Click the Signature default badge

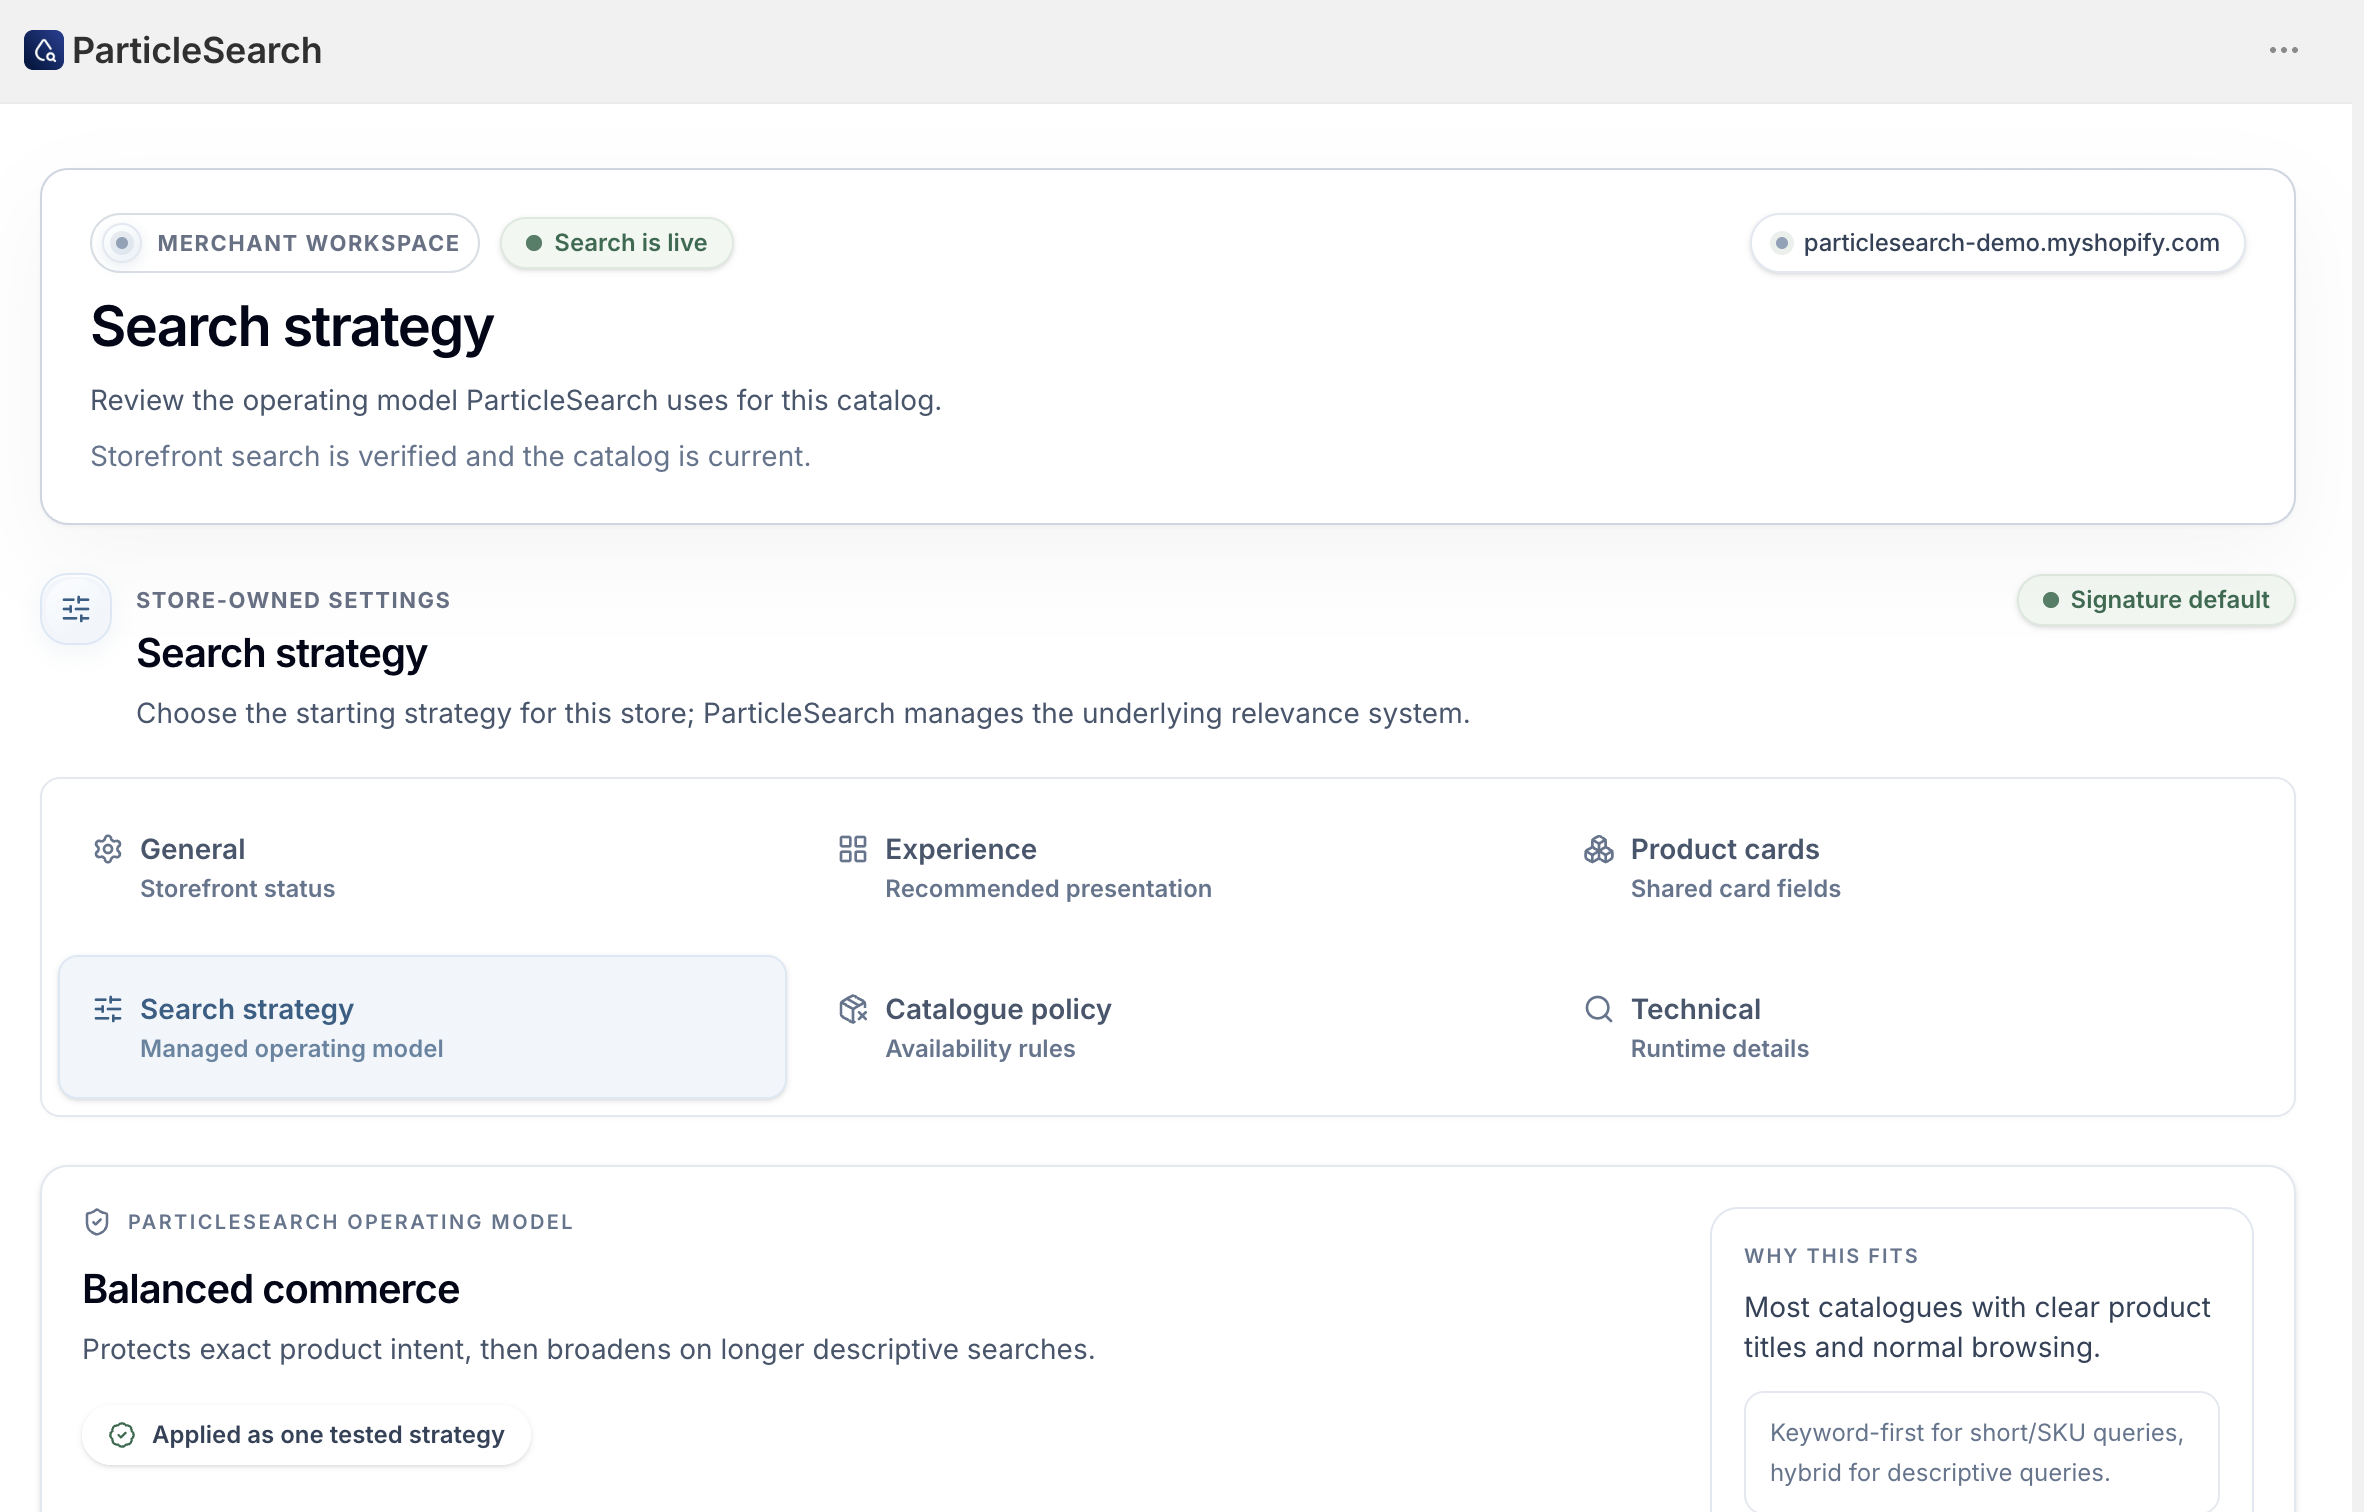pyautogui.click(x=2156, y=600)
